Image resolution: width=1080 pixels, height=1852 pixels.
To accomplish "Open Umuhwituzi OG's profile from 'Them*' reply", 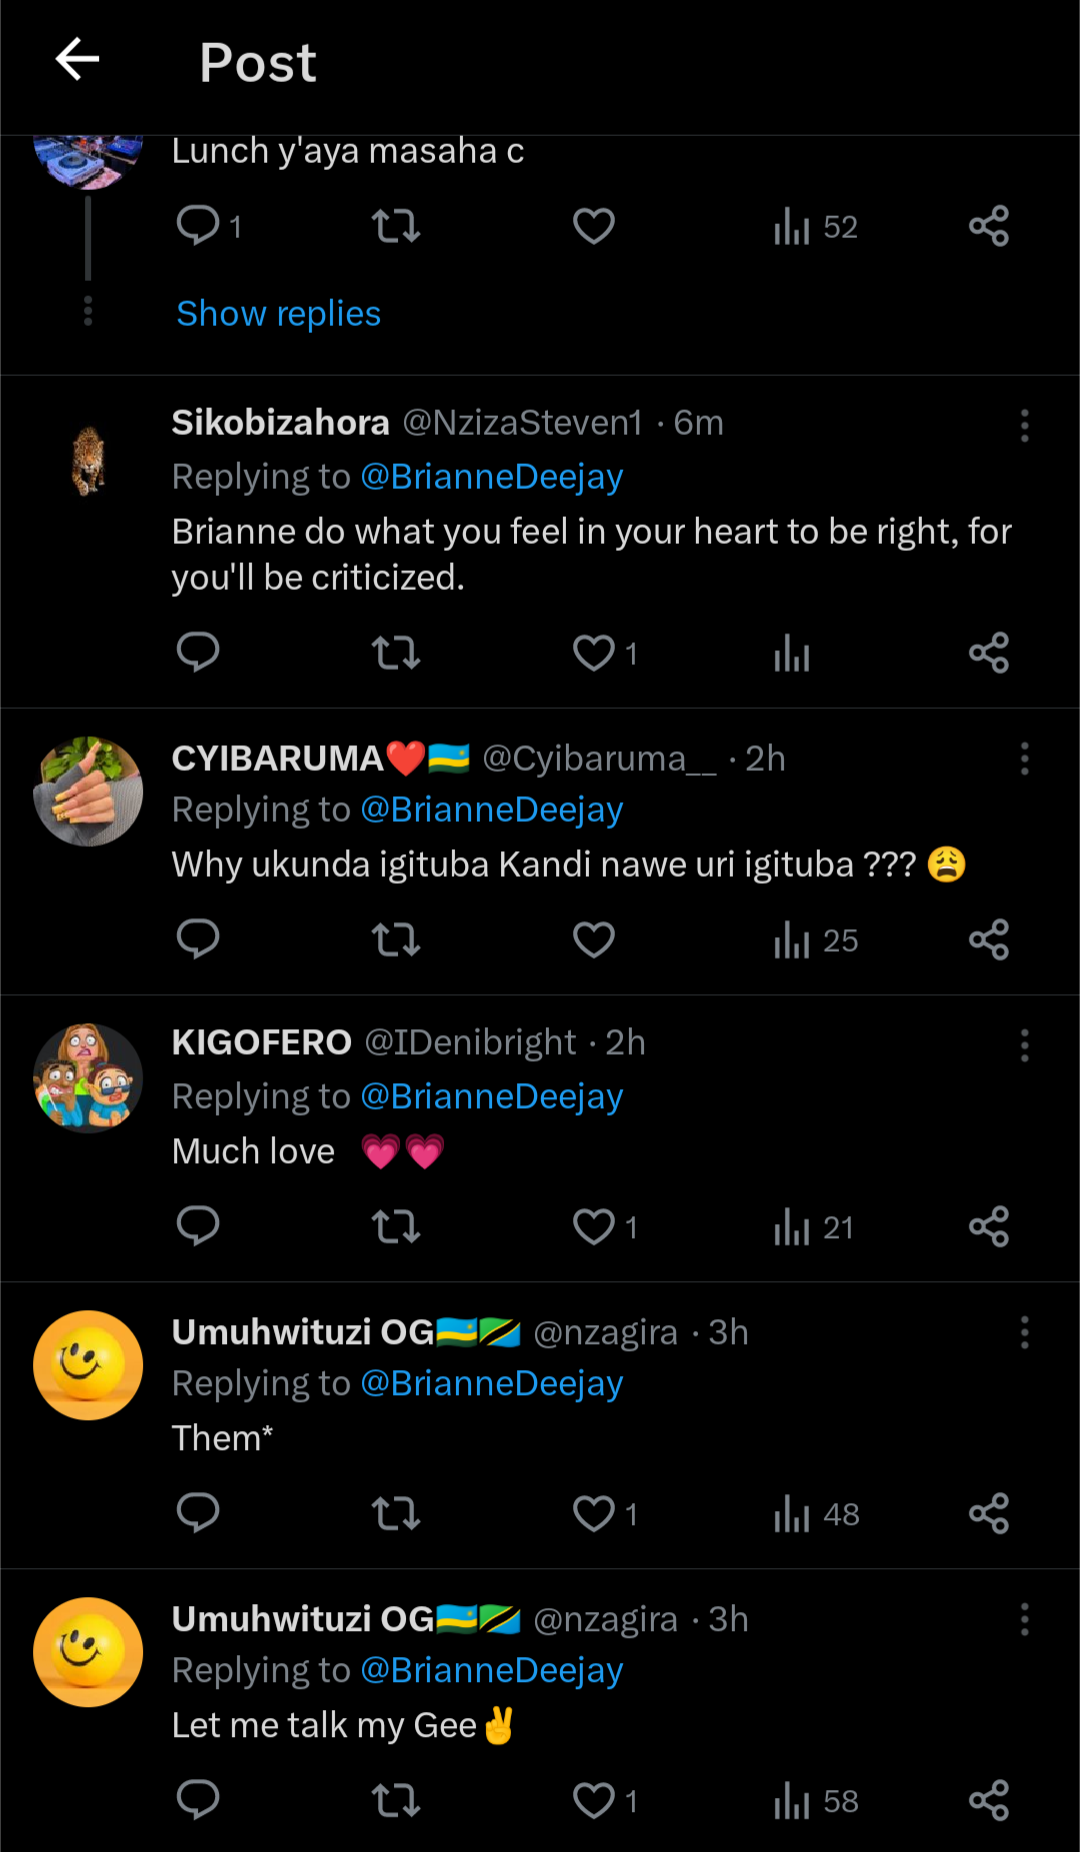I will pos(88,1365).
